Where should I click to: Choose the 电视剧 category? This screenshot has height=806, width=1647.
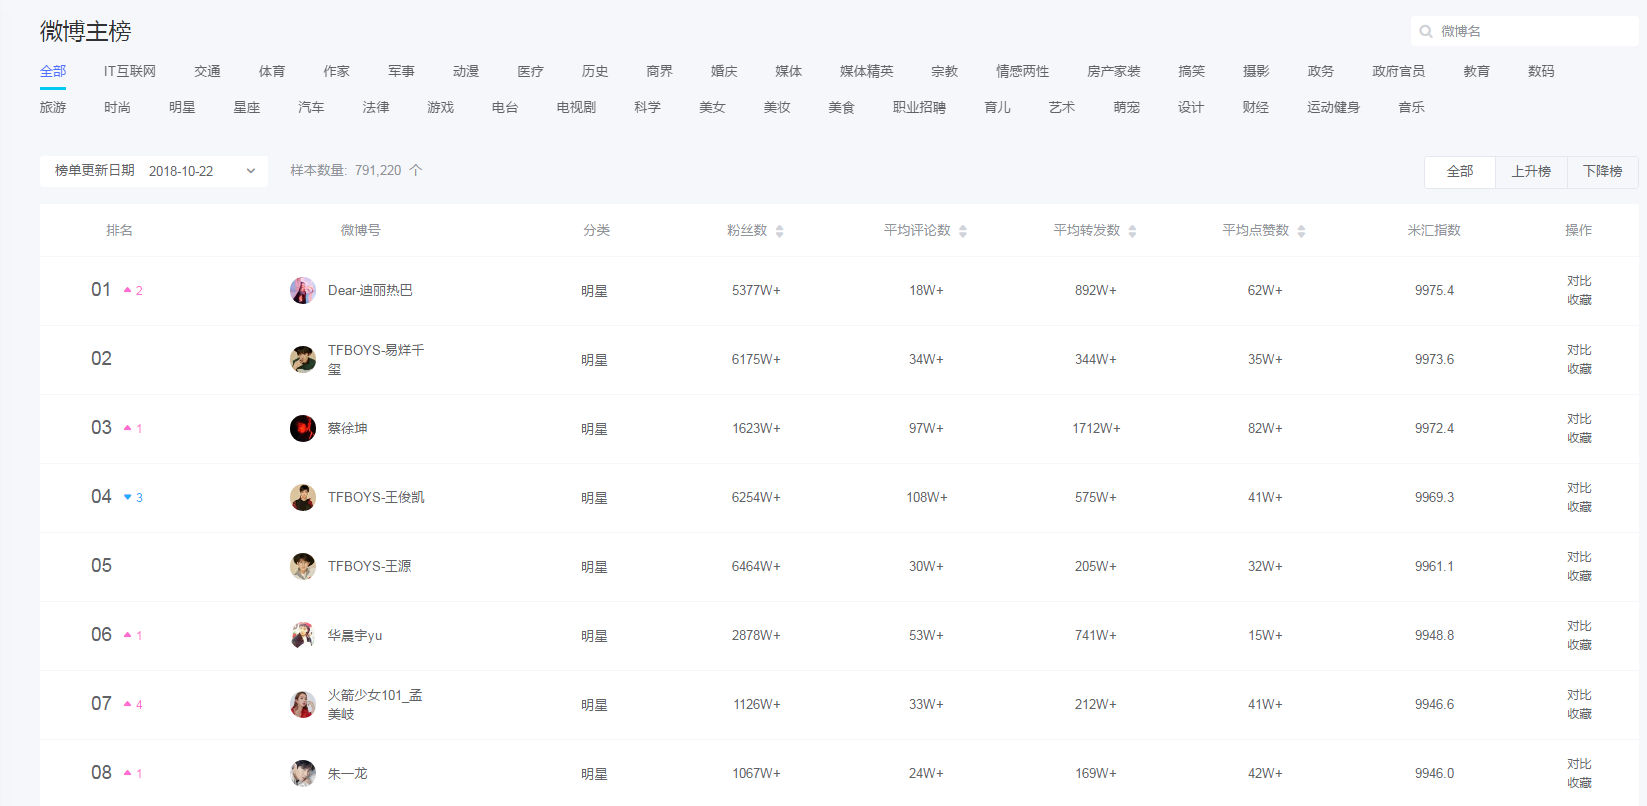coord(576,107)
